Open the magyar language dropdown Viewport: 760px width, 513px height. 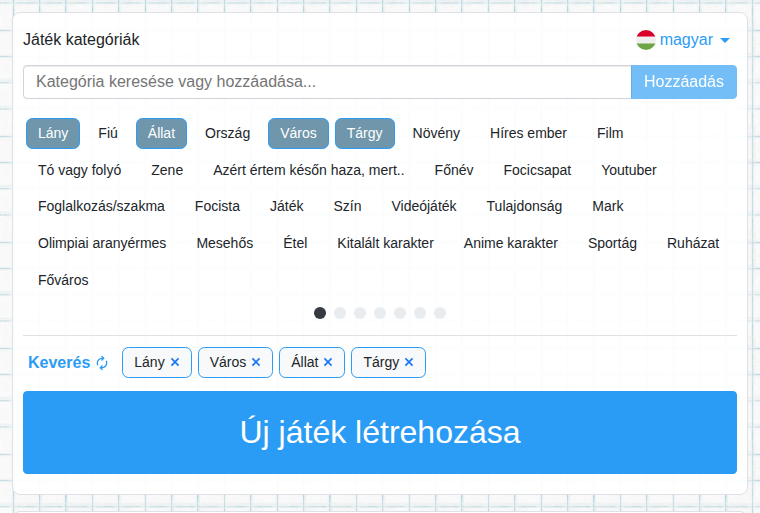click(683, 40)
